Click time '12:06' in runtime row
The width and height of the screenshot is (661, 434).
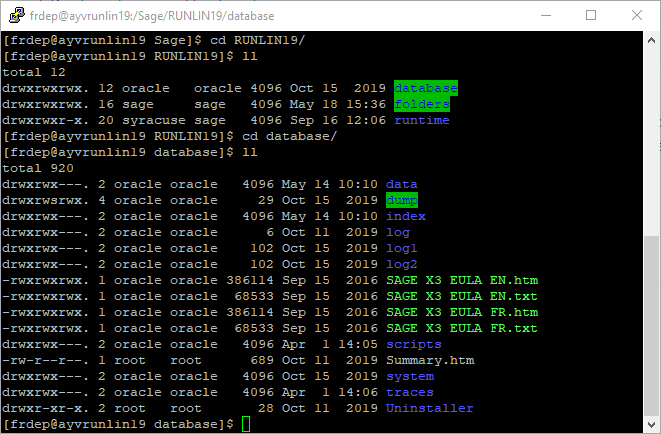tap(366, 120)
